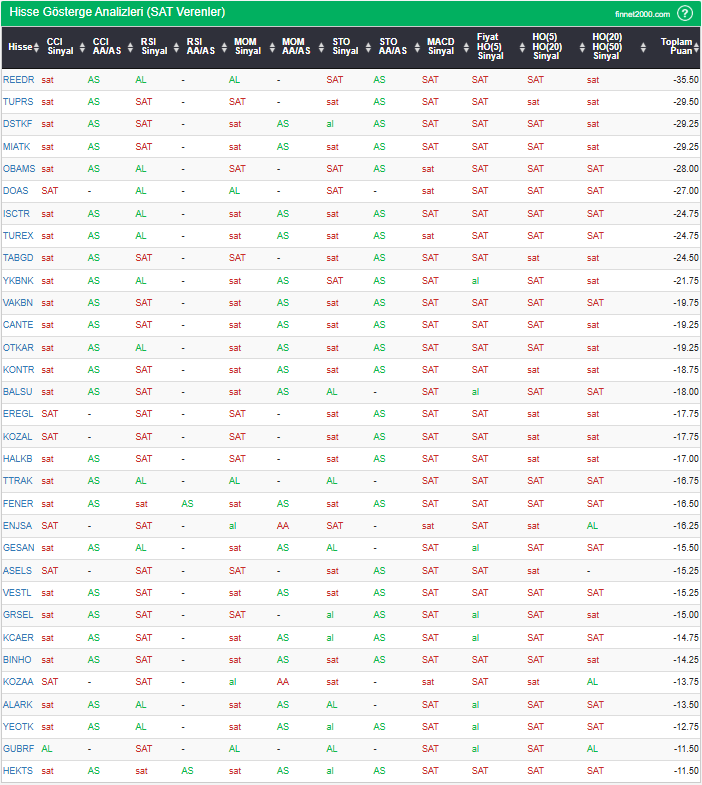Click the Hisse Gösterge Analizleri title bar
Image resolution: width=702 pixels, height=785 pixels.
(117, 13)
